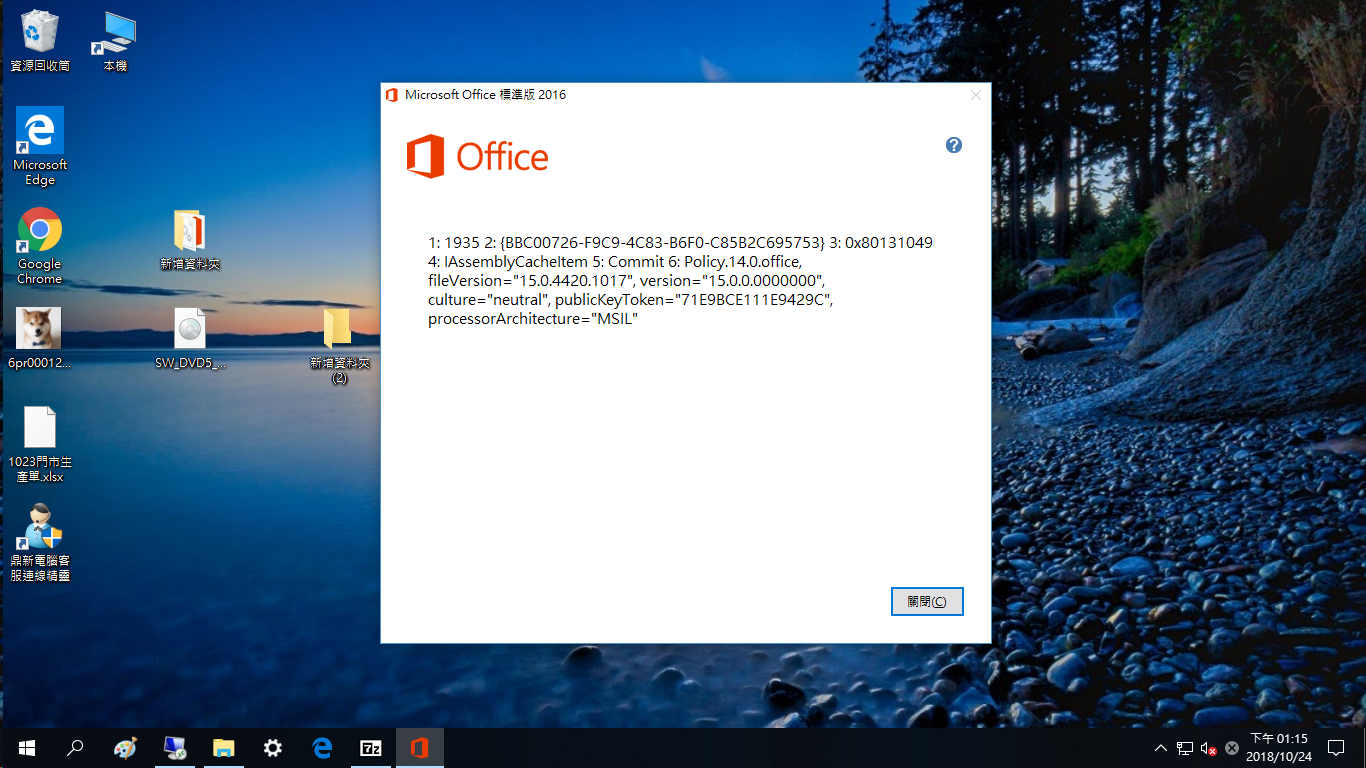Launch Edge from the taskbar
The image size is (1366, 768).
[x=322, y=748]
